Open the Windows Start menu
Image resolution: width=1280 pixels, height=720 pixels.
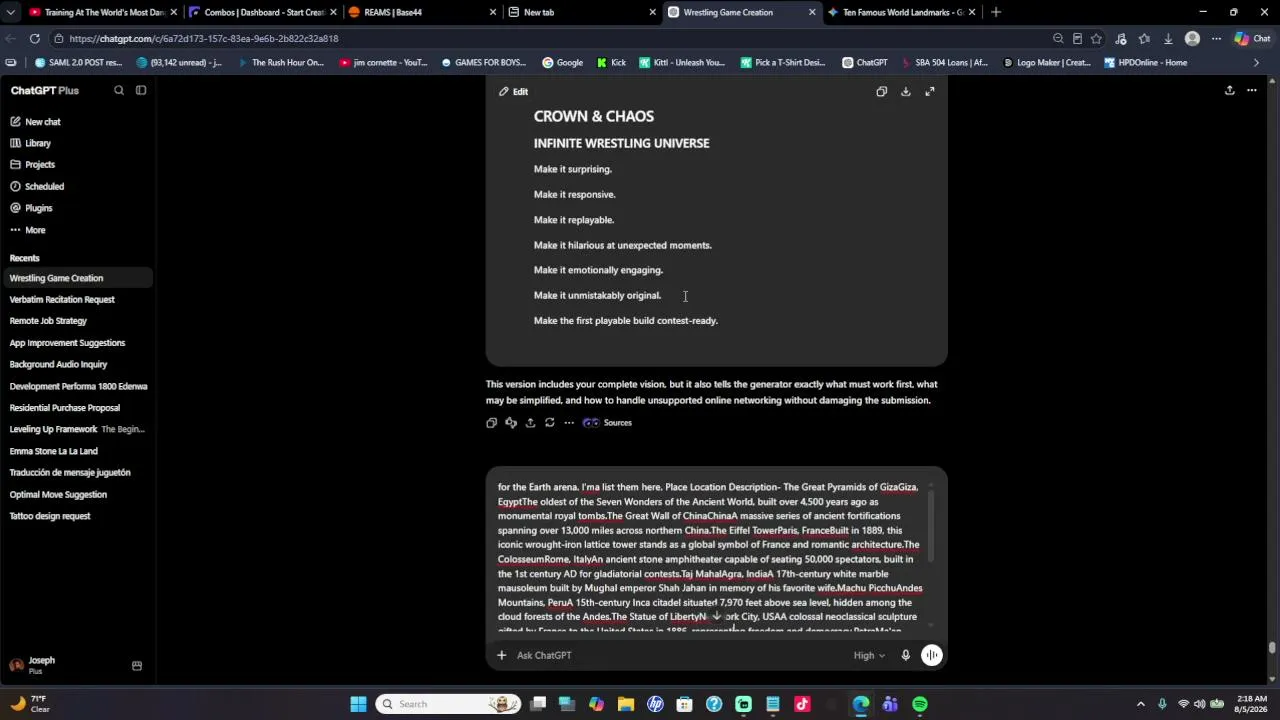coord(358,704)
